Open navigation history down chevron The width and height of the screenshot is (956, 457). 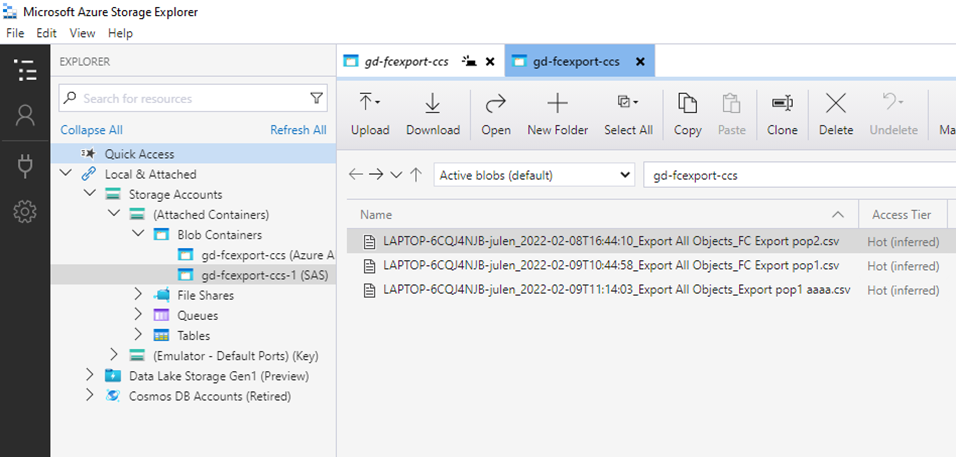[396, 175]
